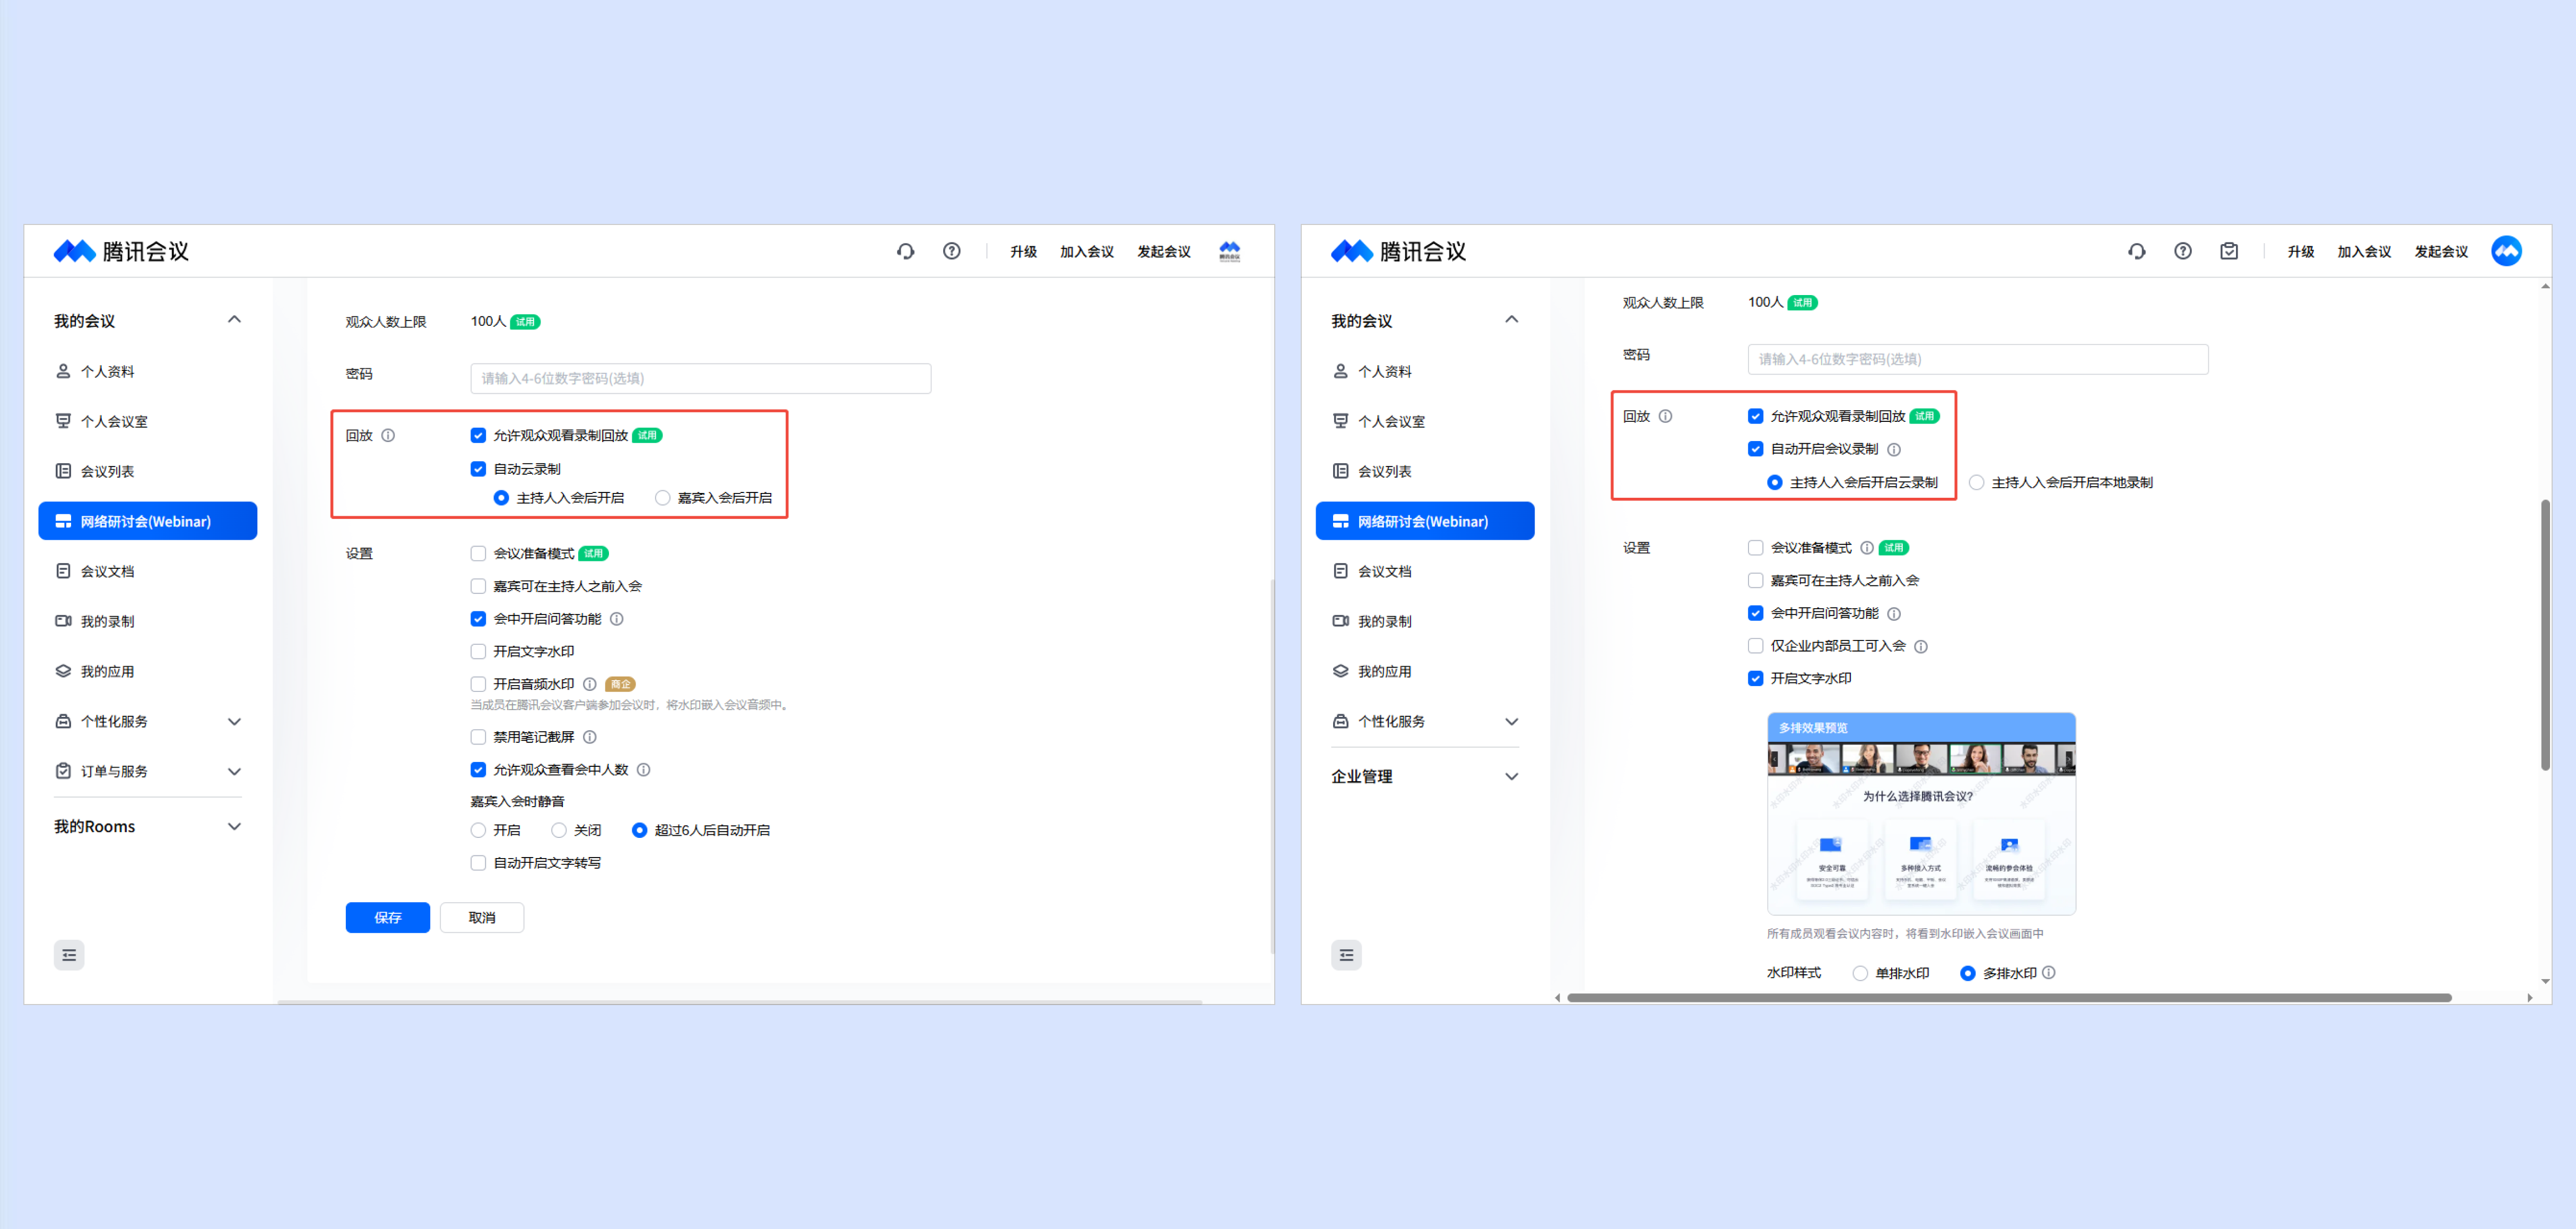Select 单排水印 watermark style
The height and width of the screenshot is (1229, 2576).
point(1859,973)
